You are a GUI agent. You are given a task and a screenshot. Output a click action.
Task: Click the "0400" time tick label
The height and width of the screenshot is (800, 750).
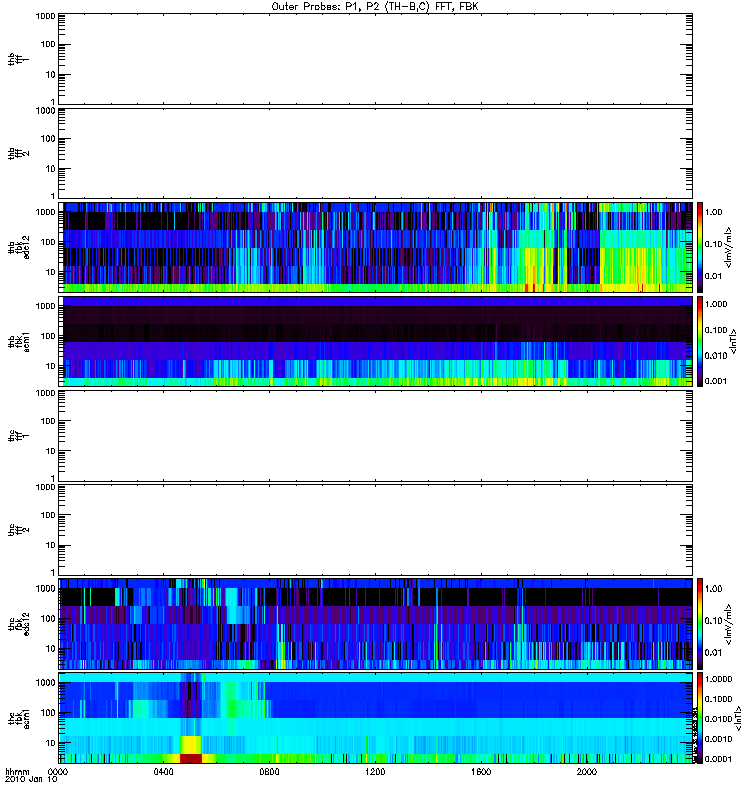coord(164,772)
